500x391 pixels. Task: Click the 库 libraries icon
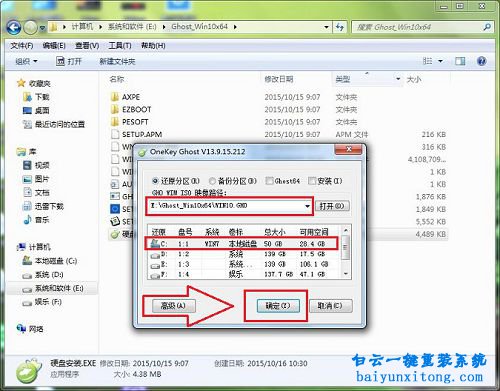click(21, 152)
